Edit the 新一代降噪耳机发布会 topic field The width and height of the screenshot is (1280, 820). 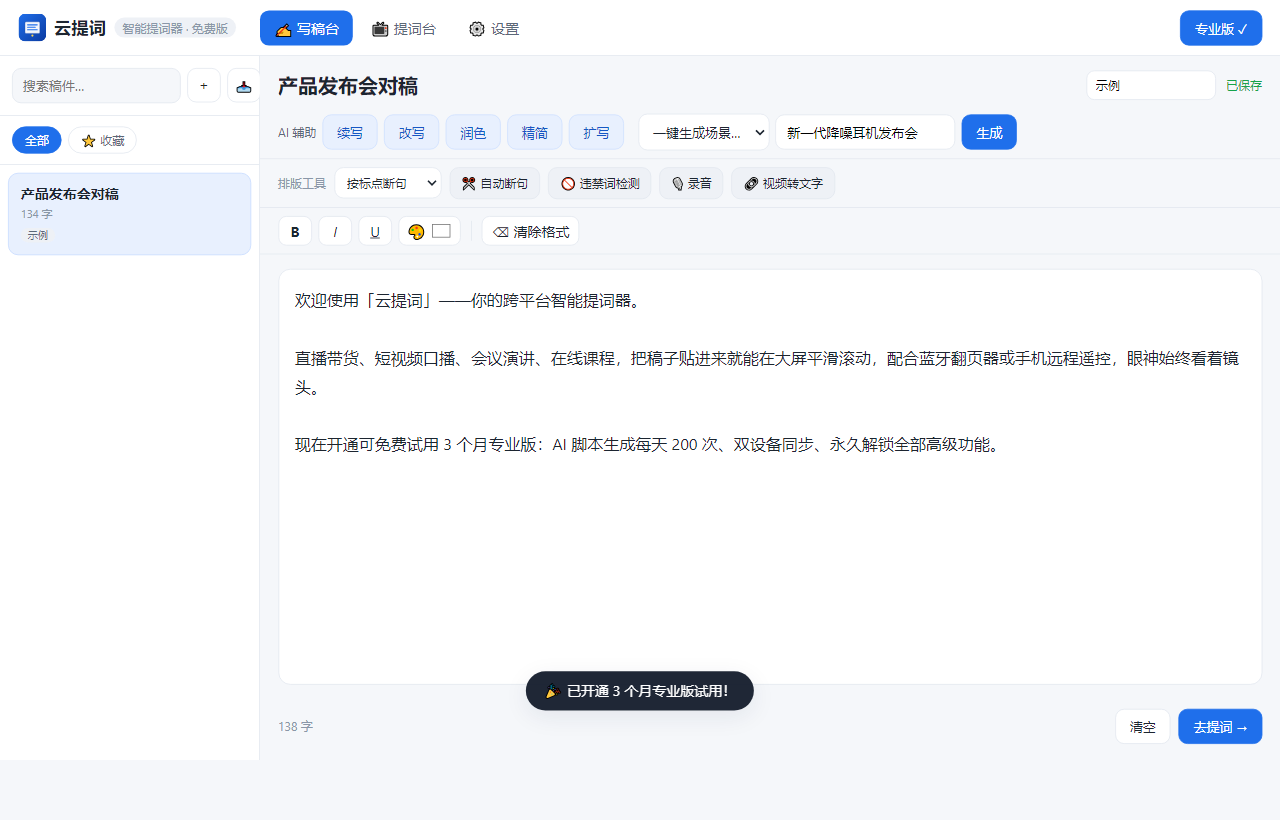[865, 132]
